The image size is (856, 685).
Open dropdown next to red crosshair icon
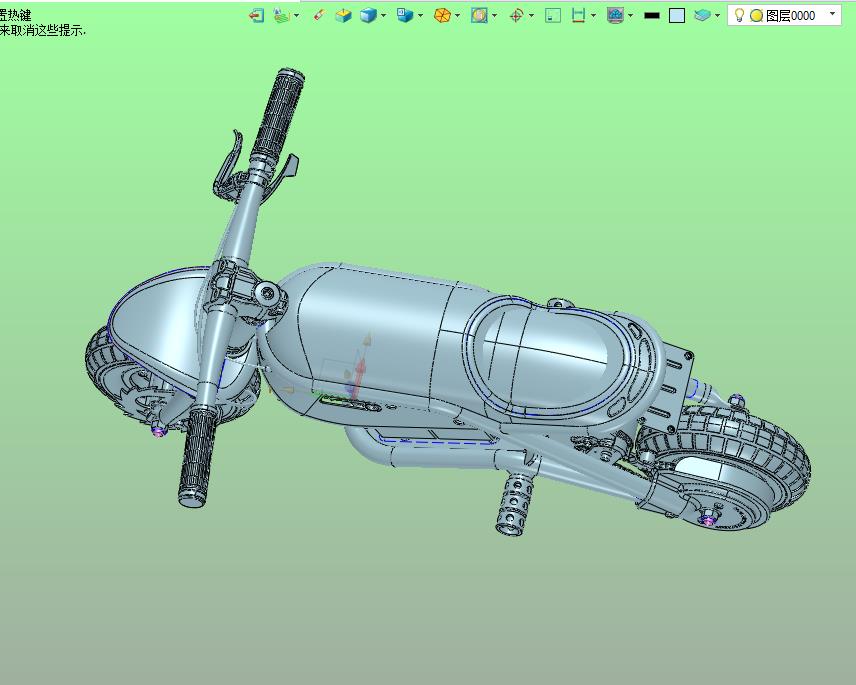click(x=531, y=16)
